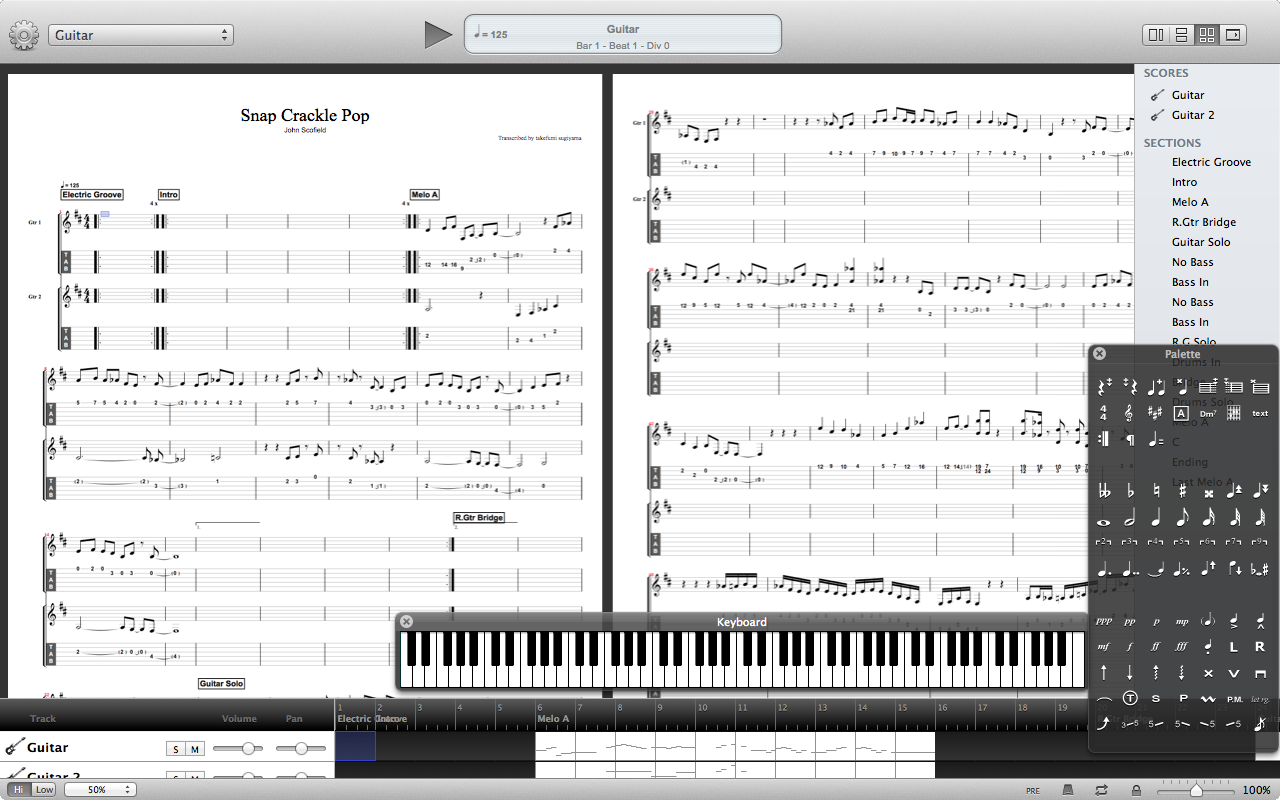Select the repeat barline icon in the Palette
Screen dimensions: 1280x800
coord(1103,438)
